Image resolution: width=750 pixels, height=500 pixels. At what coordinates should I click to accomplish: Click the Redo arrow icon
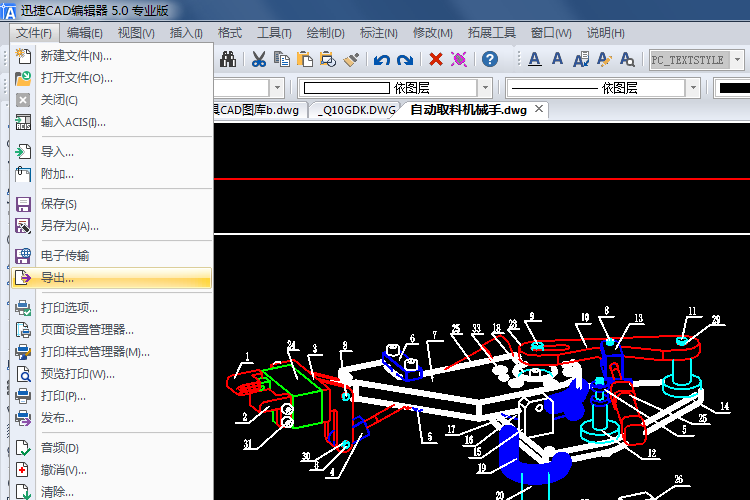(x=405, y=59)
